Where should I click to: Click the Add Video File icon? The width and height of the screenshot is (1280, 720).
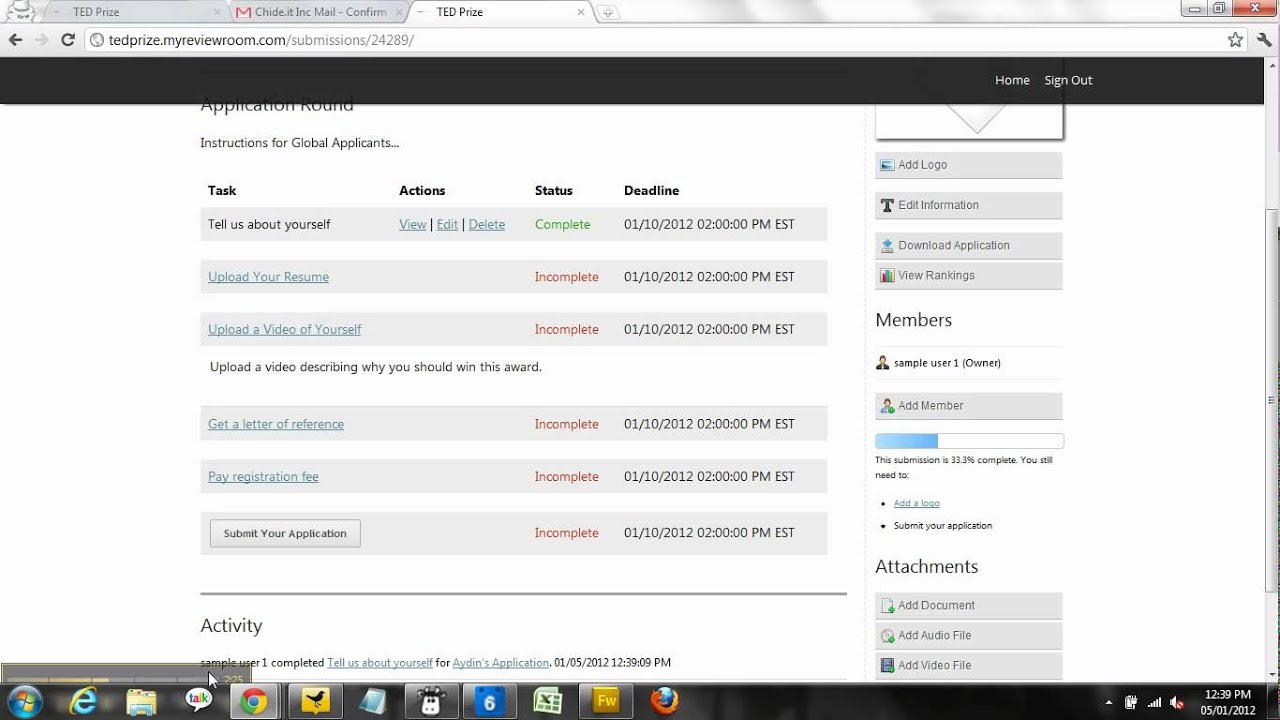(886, 665)
